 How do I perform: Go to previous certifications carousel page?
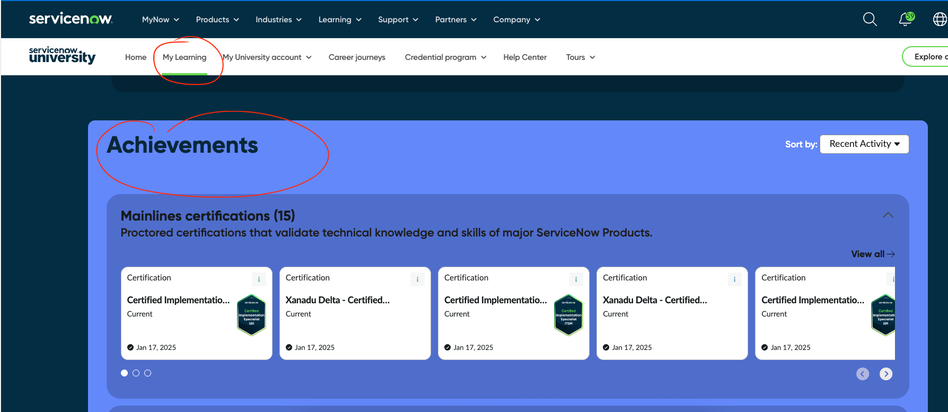tap(863, 374)
